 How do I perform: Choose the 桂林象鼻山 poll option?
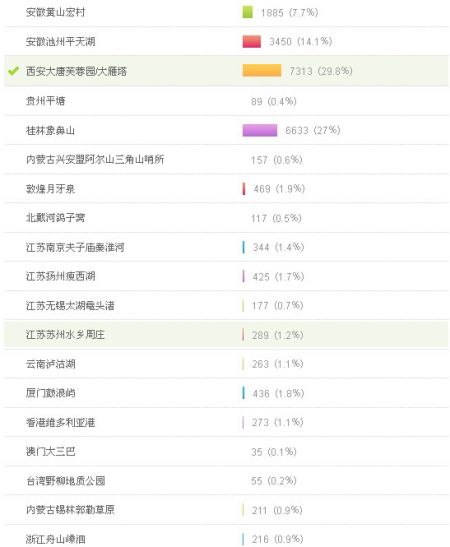coord(226,130)
